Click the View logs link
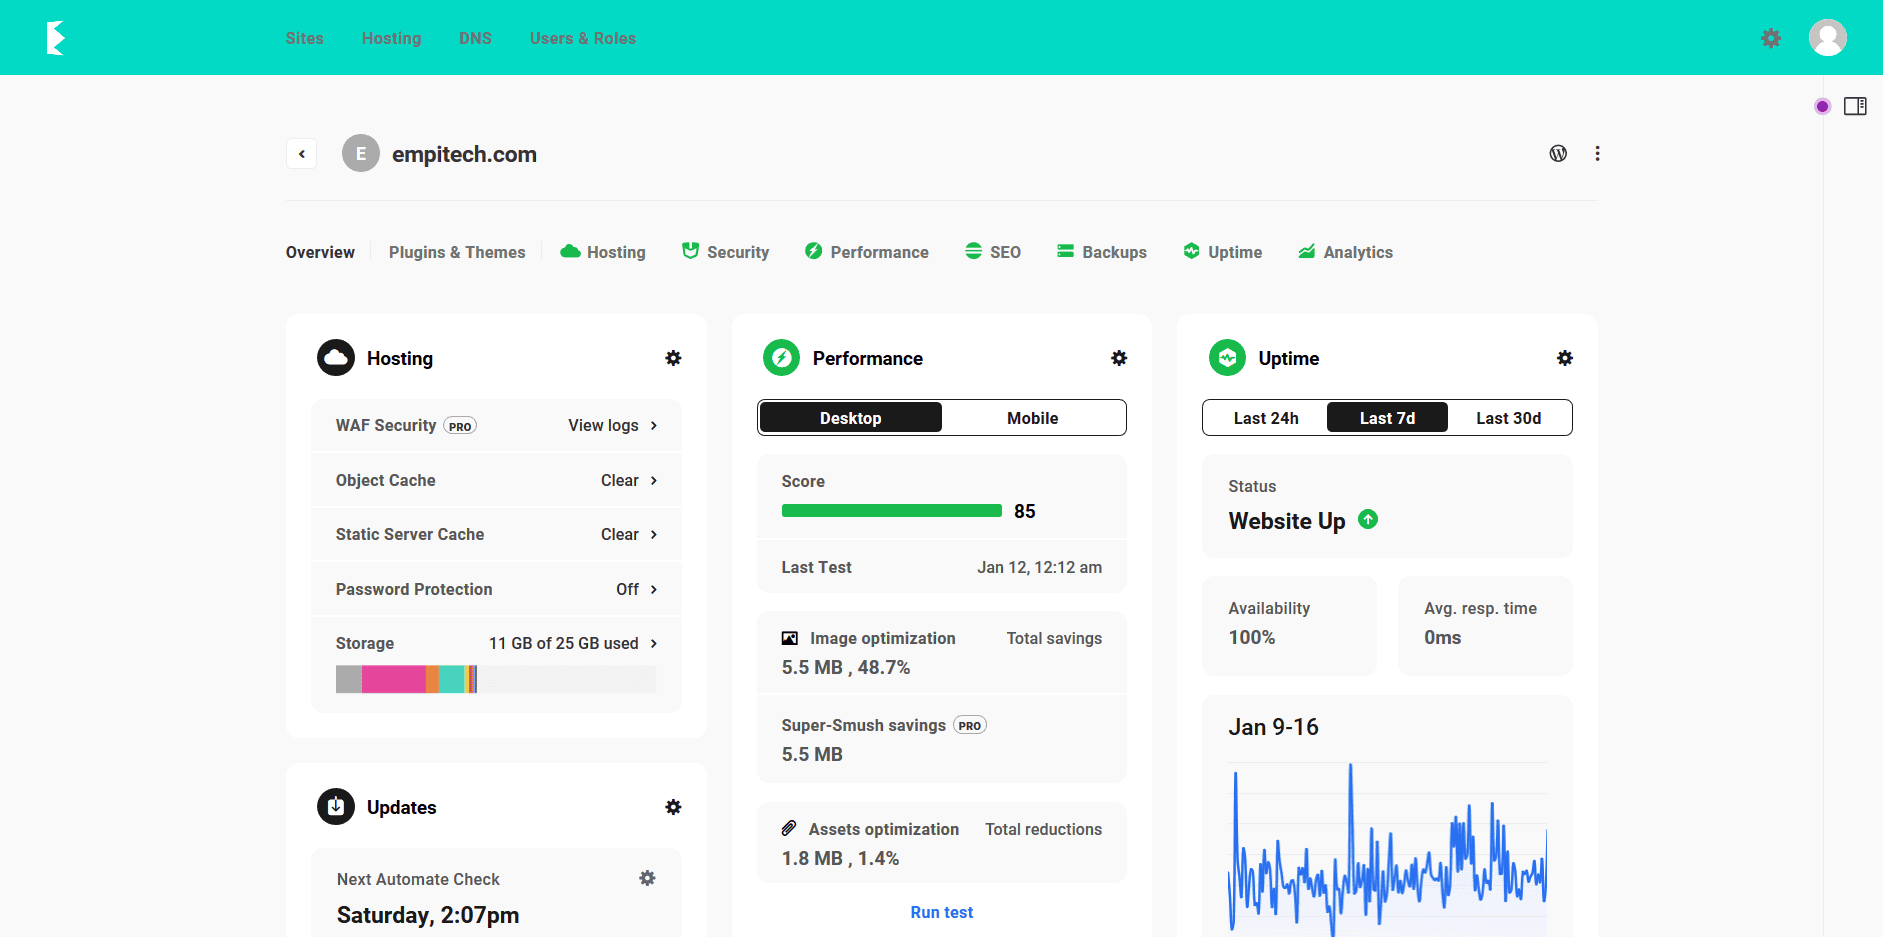Viewport: 1883px width, 937px height. click(x=603, y=426)
